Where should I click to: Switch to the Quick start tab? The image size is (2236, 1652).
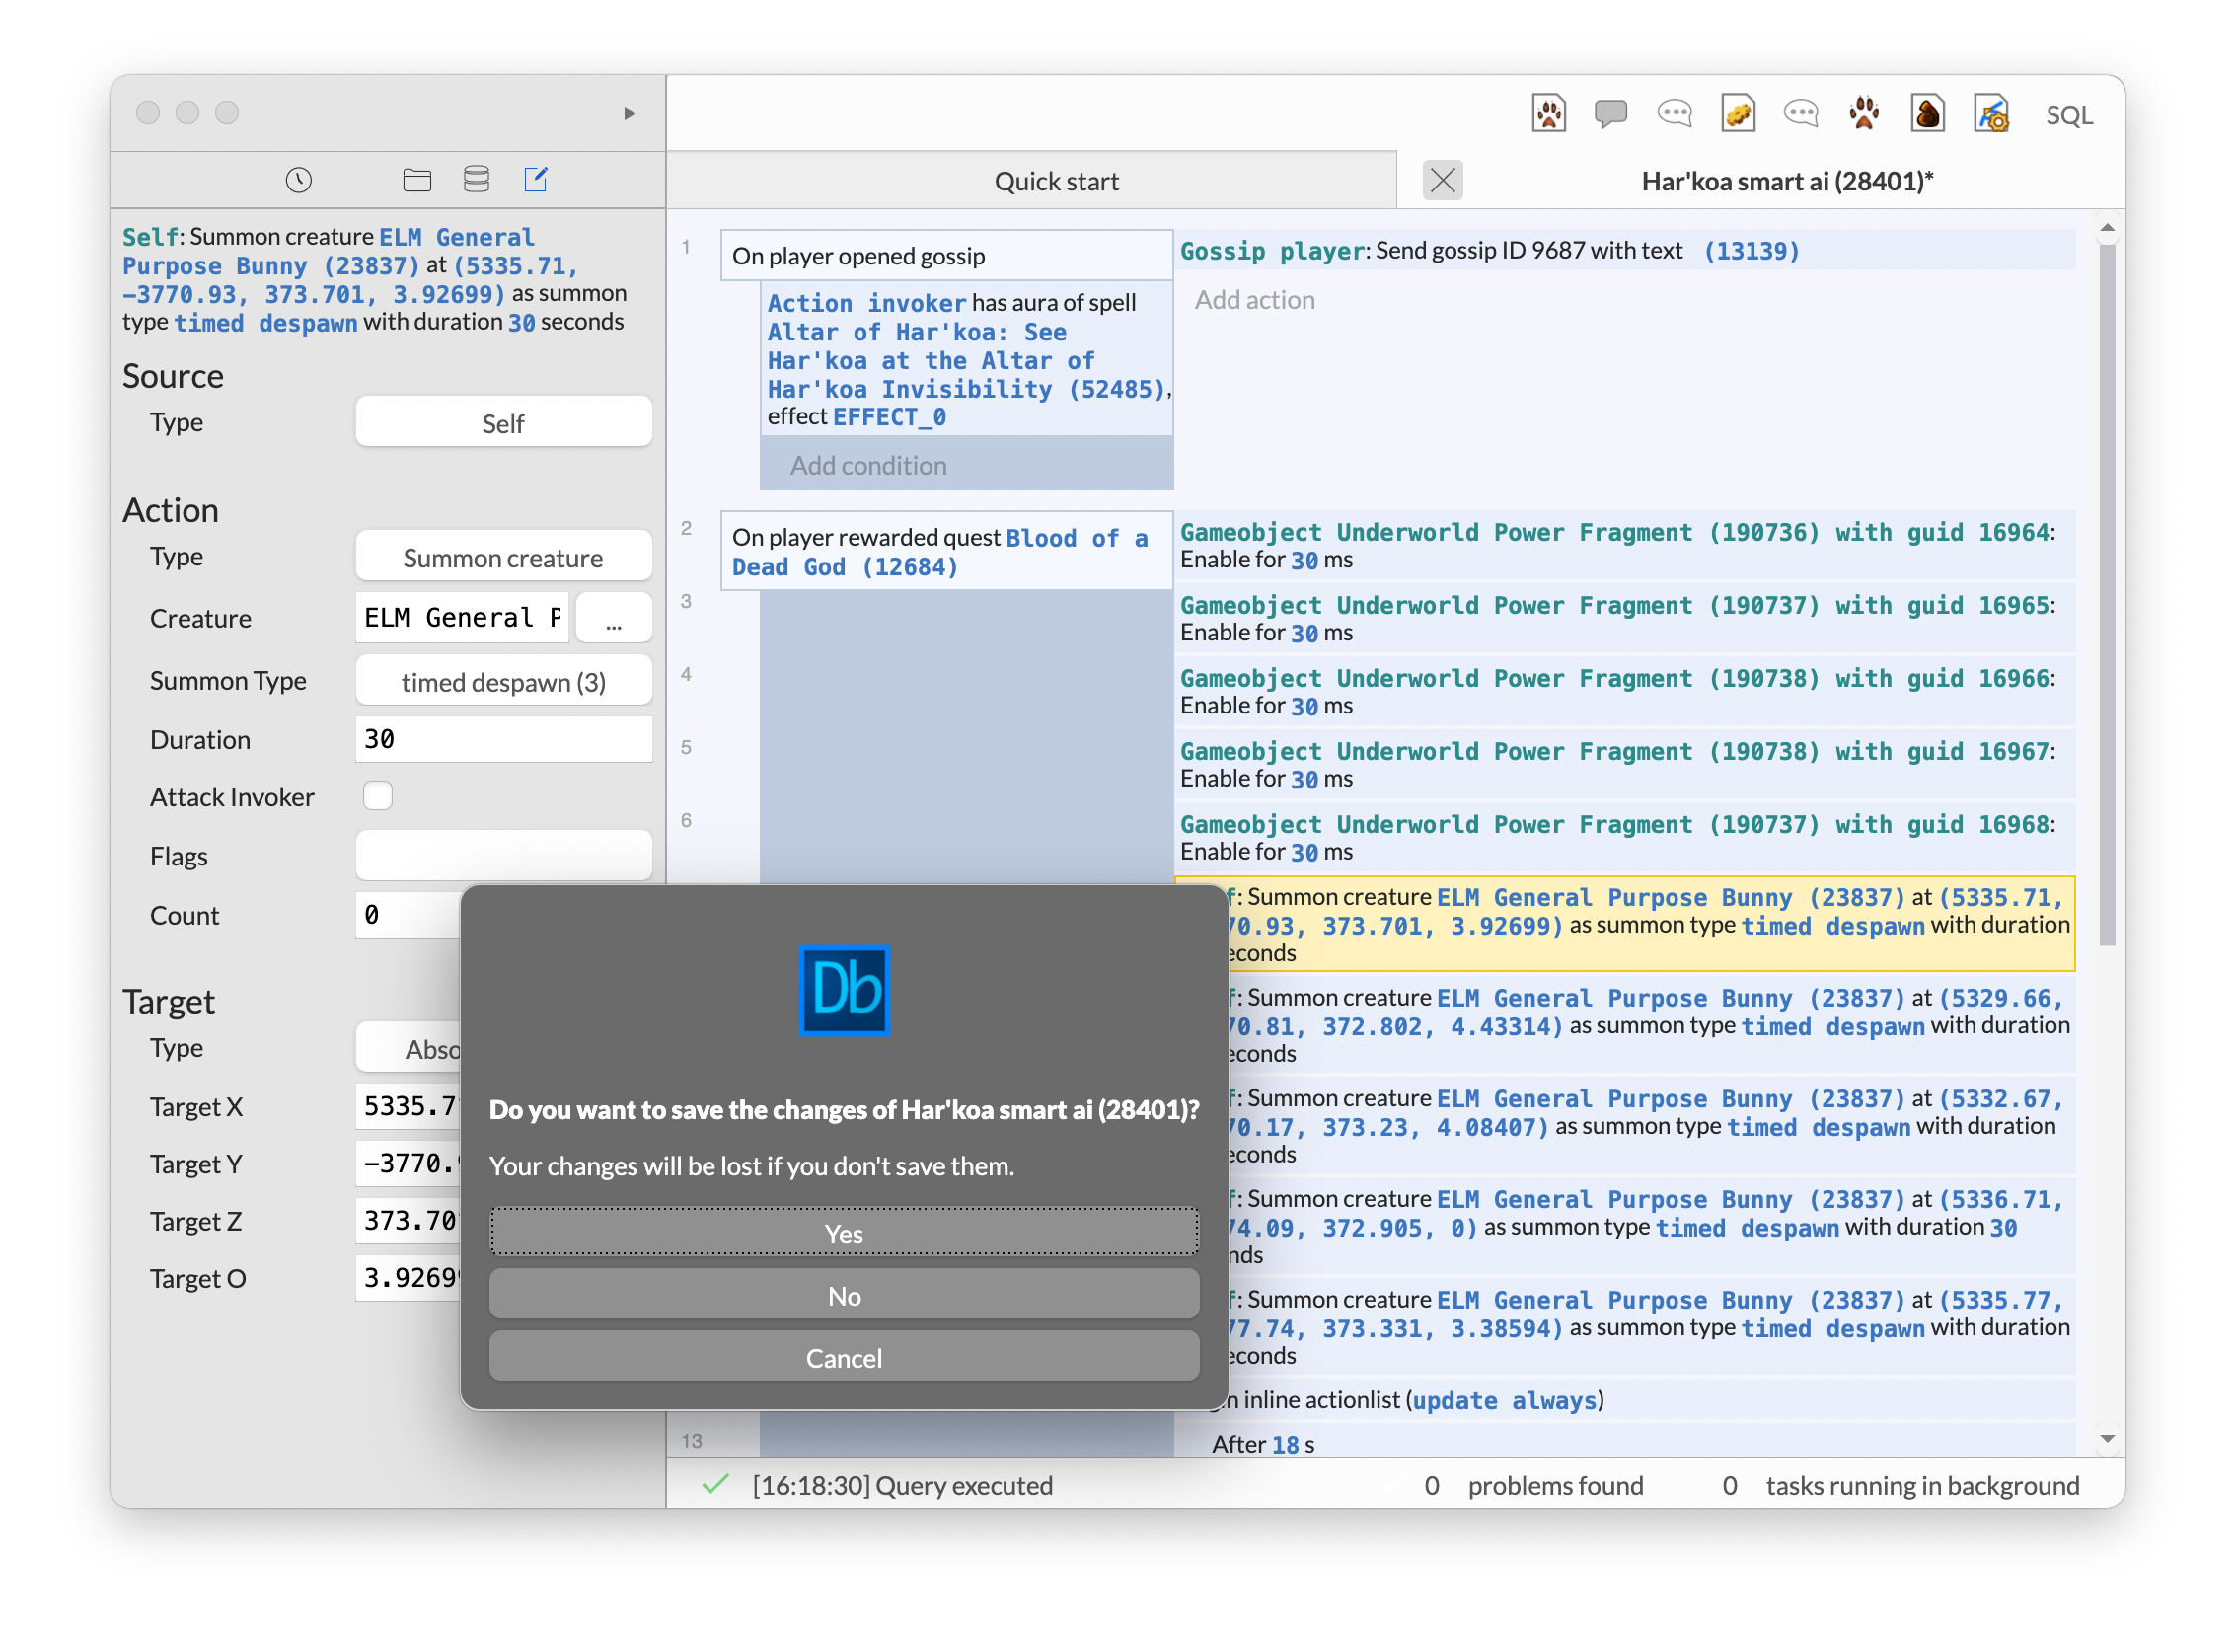pyautogui.click(x=1056, y=182)
